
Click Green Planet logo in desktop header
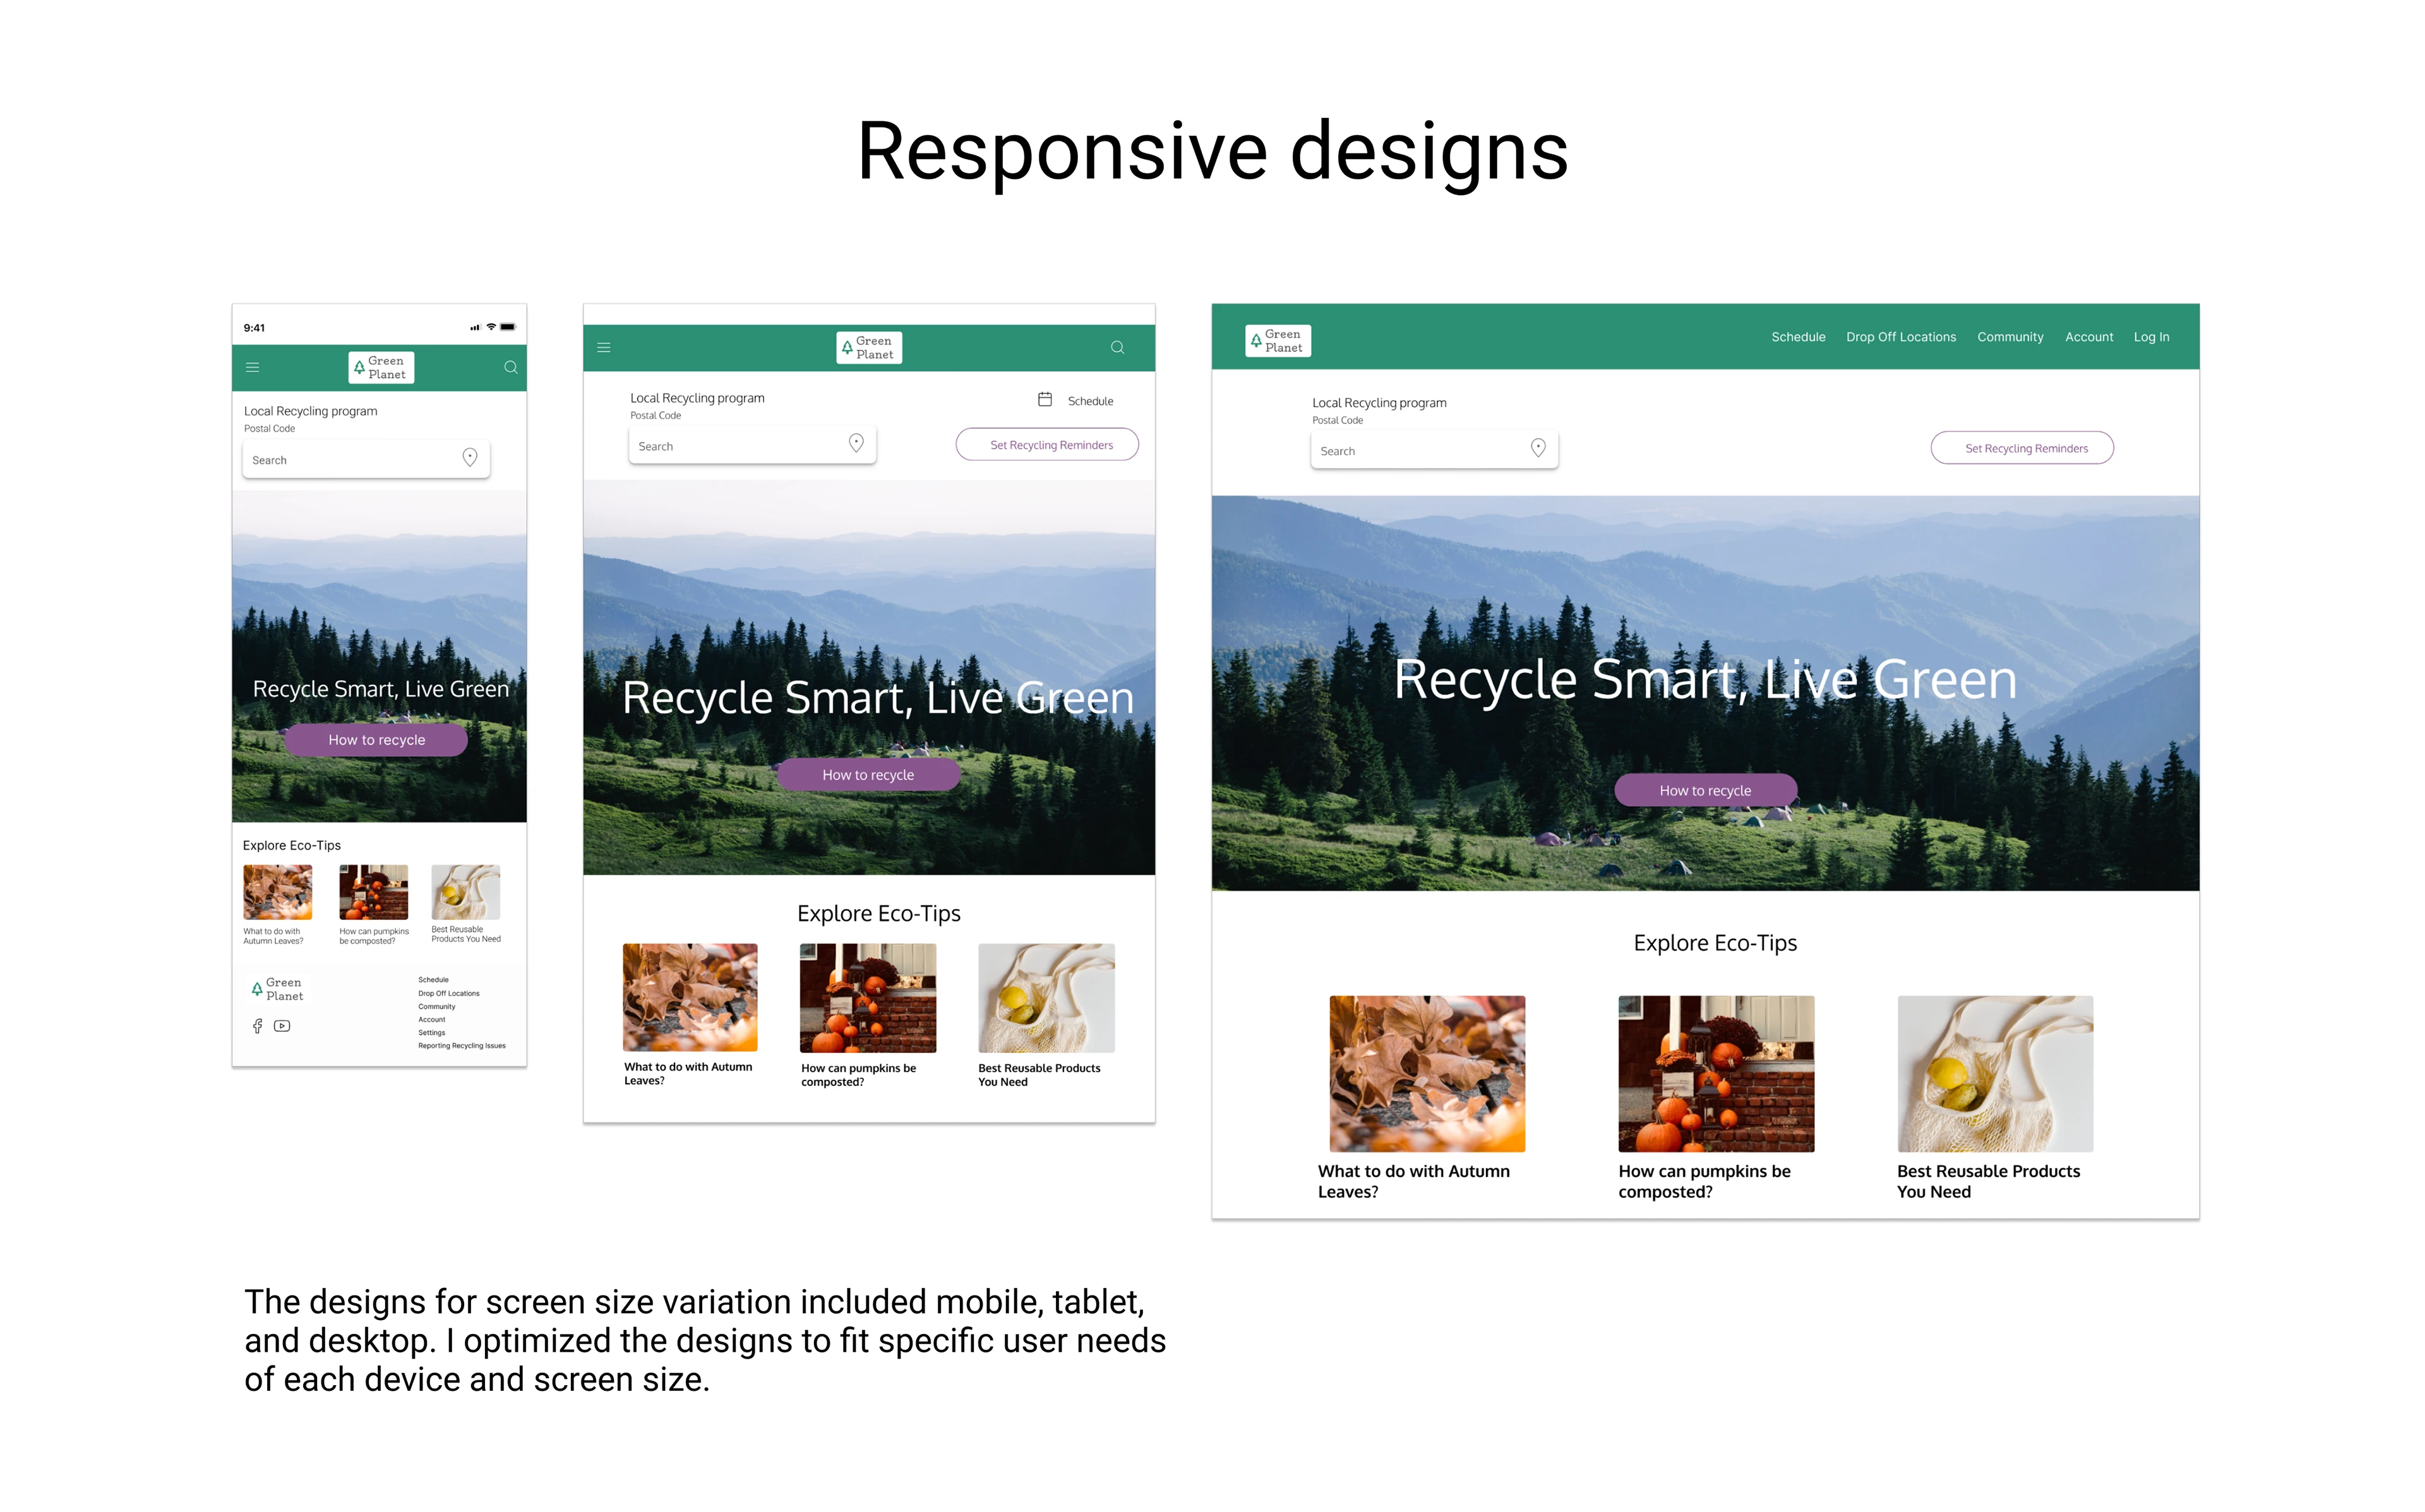point(1277,340)
